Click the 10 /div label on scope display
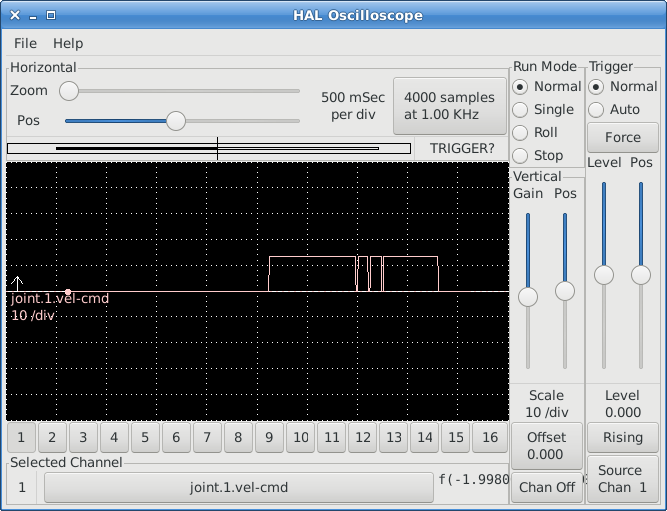This screenshot has height=511, width=667. 33,316
